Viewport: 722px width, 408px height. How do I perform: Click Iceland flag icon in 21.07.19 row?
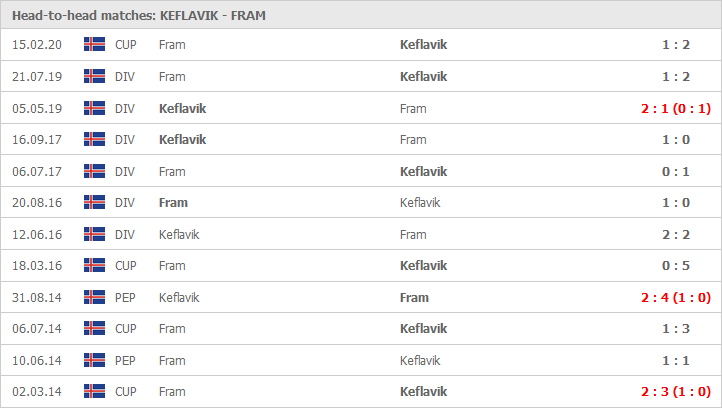[94, 76]
